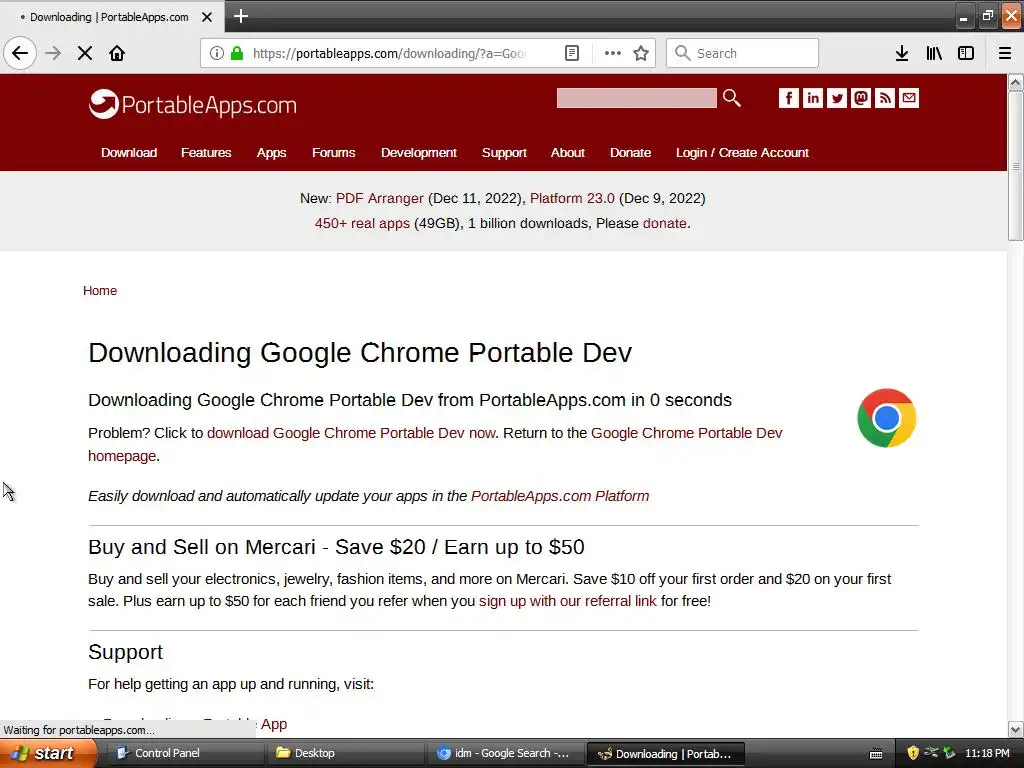Open the Apps menu item
Viewport: 1024px width, 768px height.
271,152
